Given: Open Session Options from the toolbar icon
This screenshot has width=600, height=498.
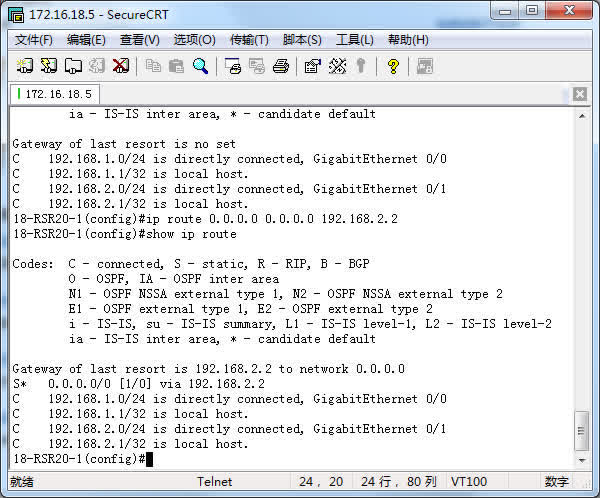Looking at the screenshot, I should [312, 66].
